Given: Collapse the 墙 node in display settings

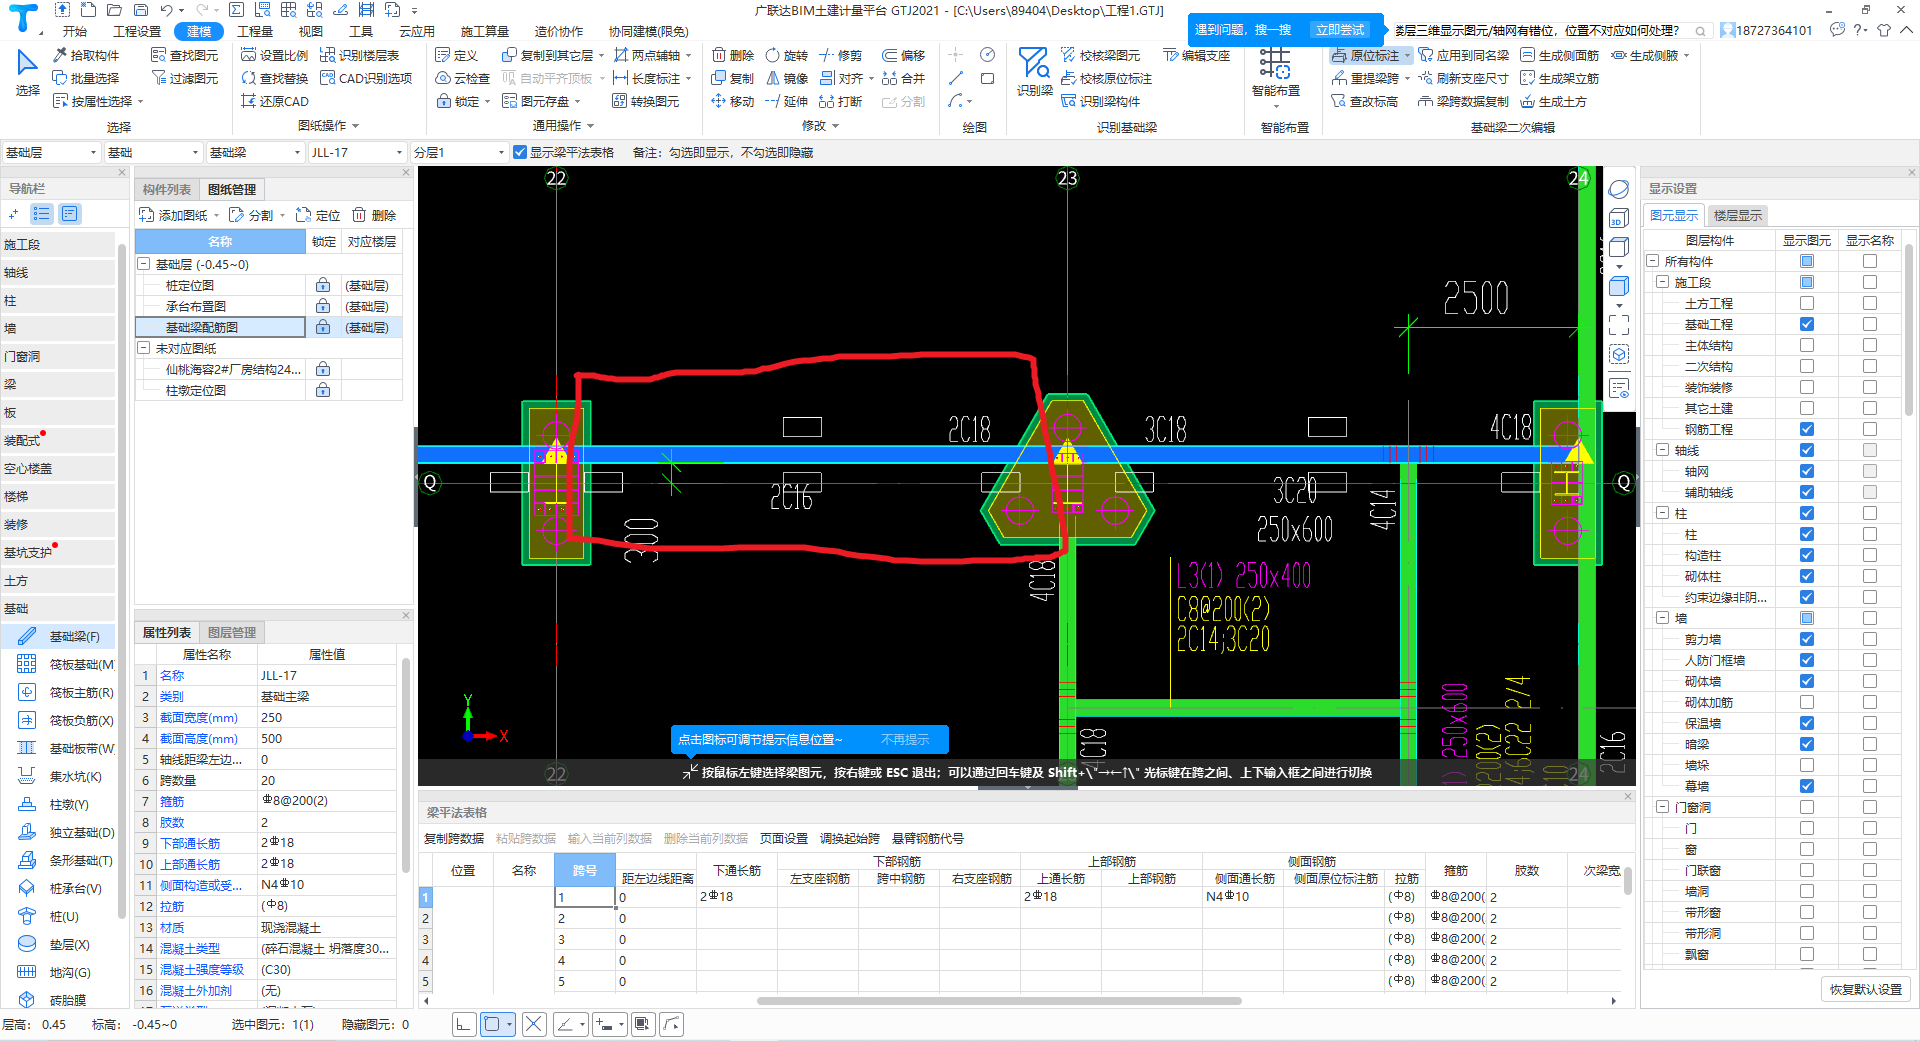Looking at the screenshot, I should [1662, 618].
